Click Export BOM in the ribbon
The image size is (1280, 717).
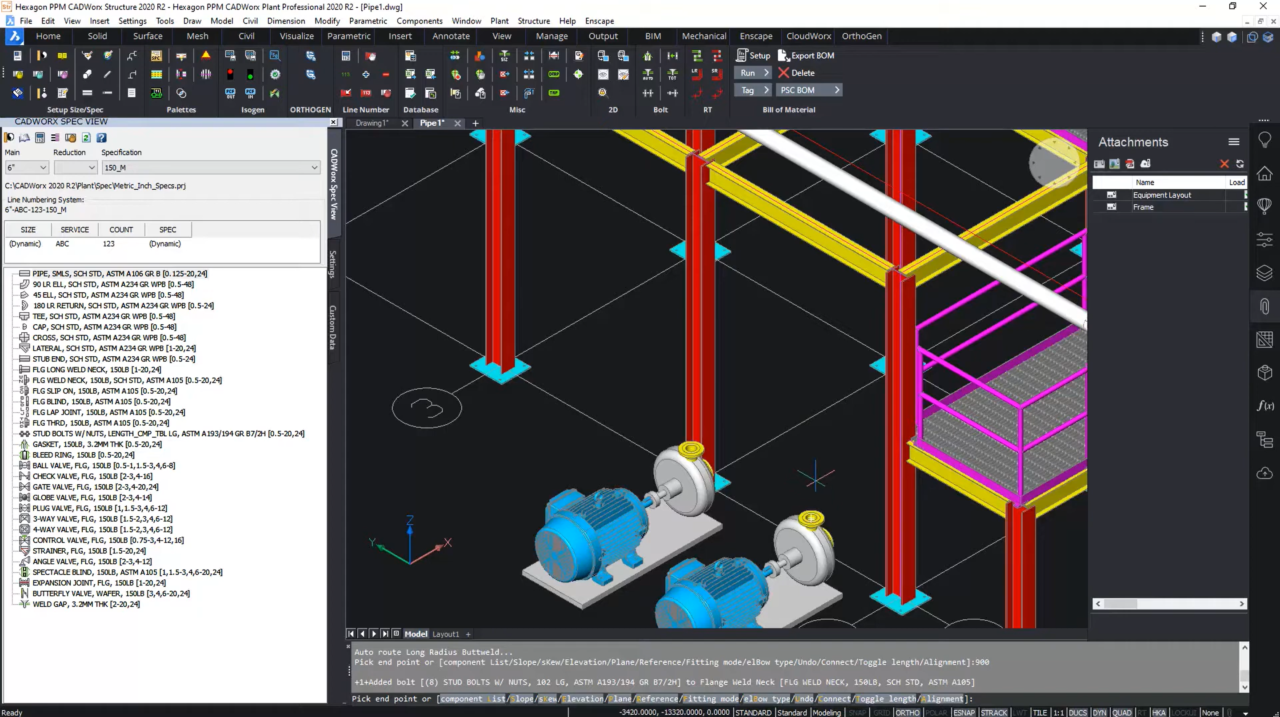[x=806, y=56]
